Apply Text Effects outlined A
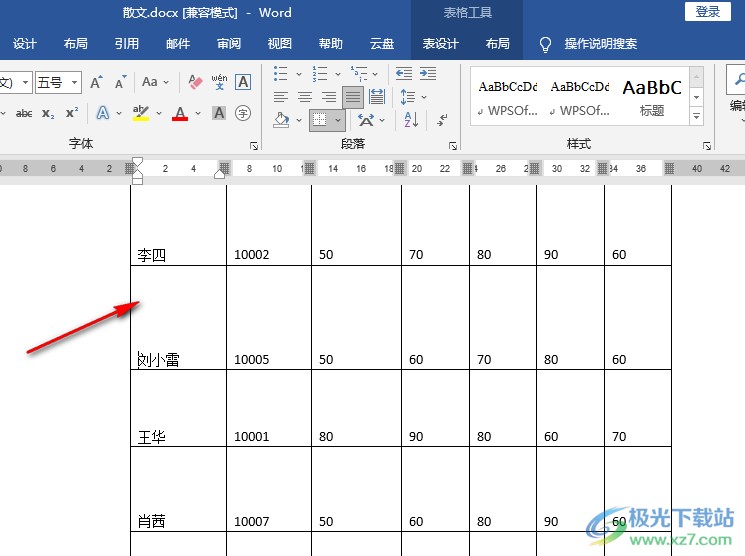The height and width of the screenshot is (556, 745). [x=103, y=113]
